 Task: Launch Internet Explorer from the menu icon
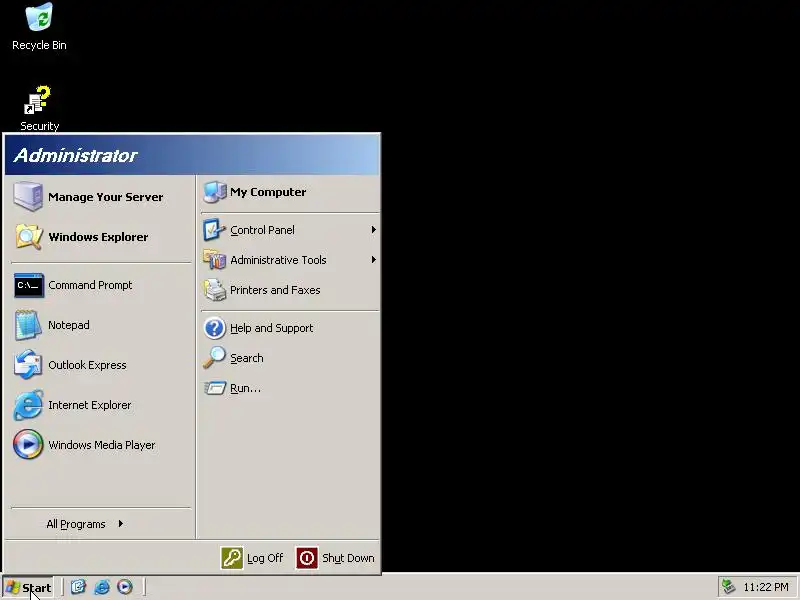[x=28, y=405]
